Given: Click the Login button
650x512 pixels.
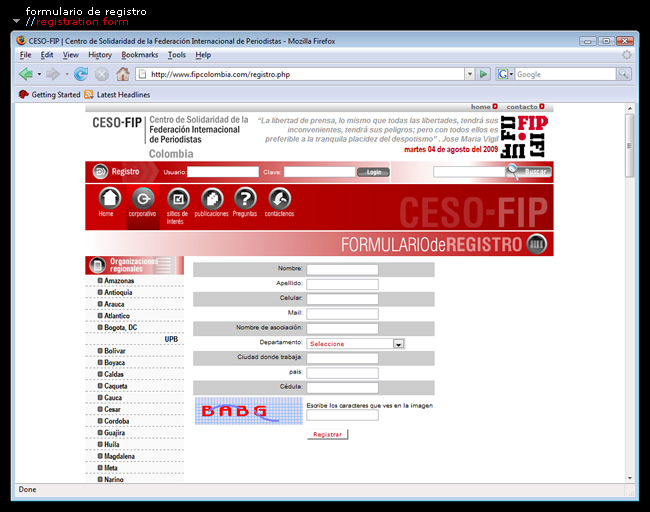Looking at the screenshot, I should [x=374, y=172].
